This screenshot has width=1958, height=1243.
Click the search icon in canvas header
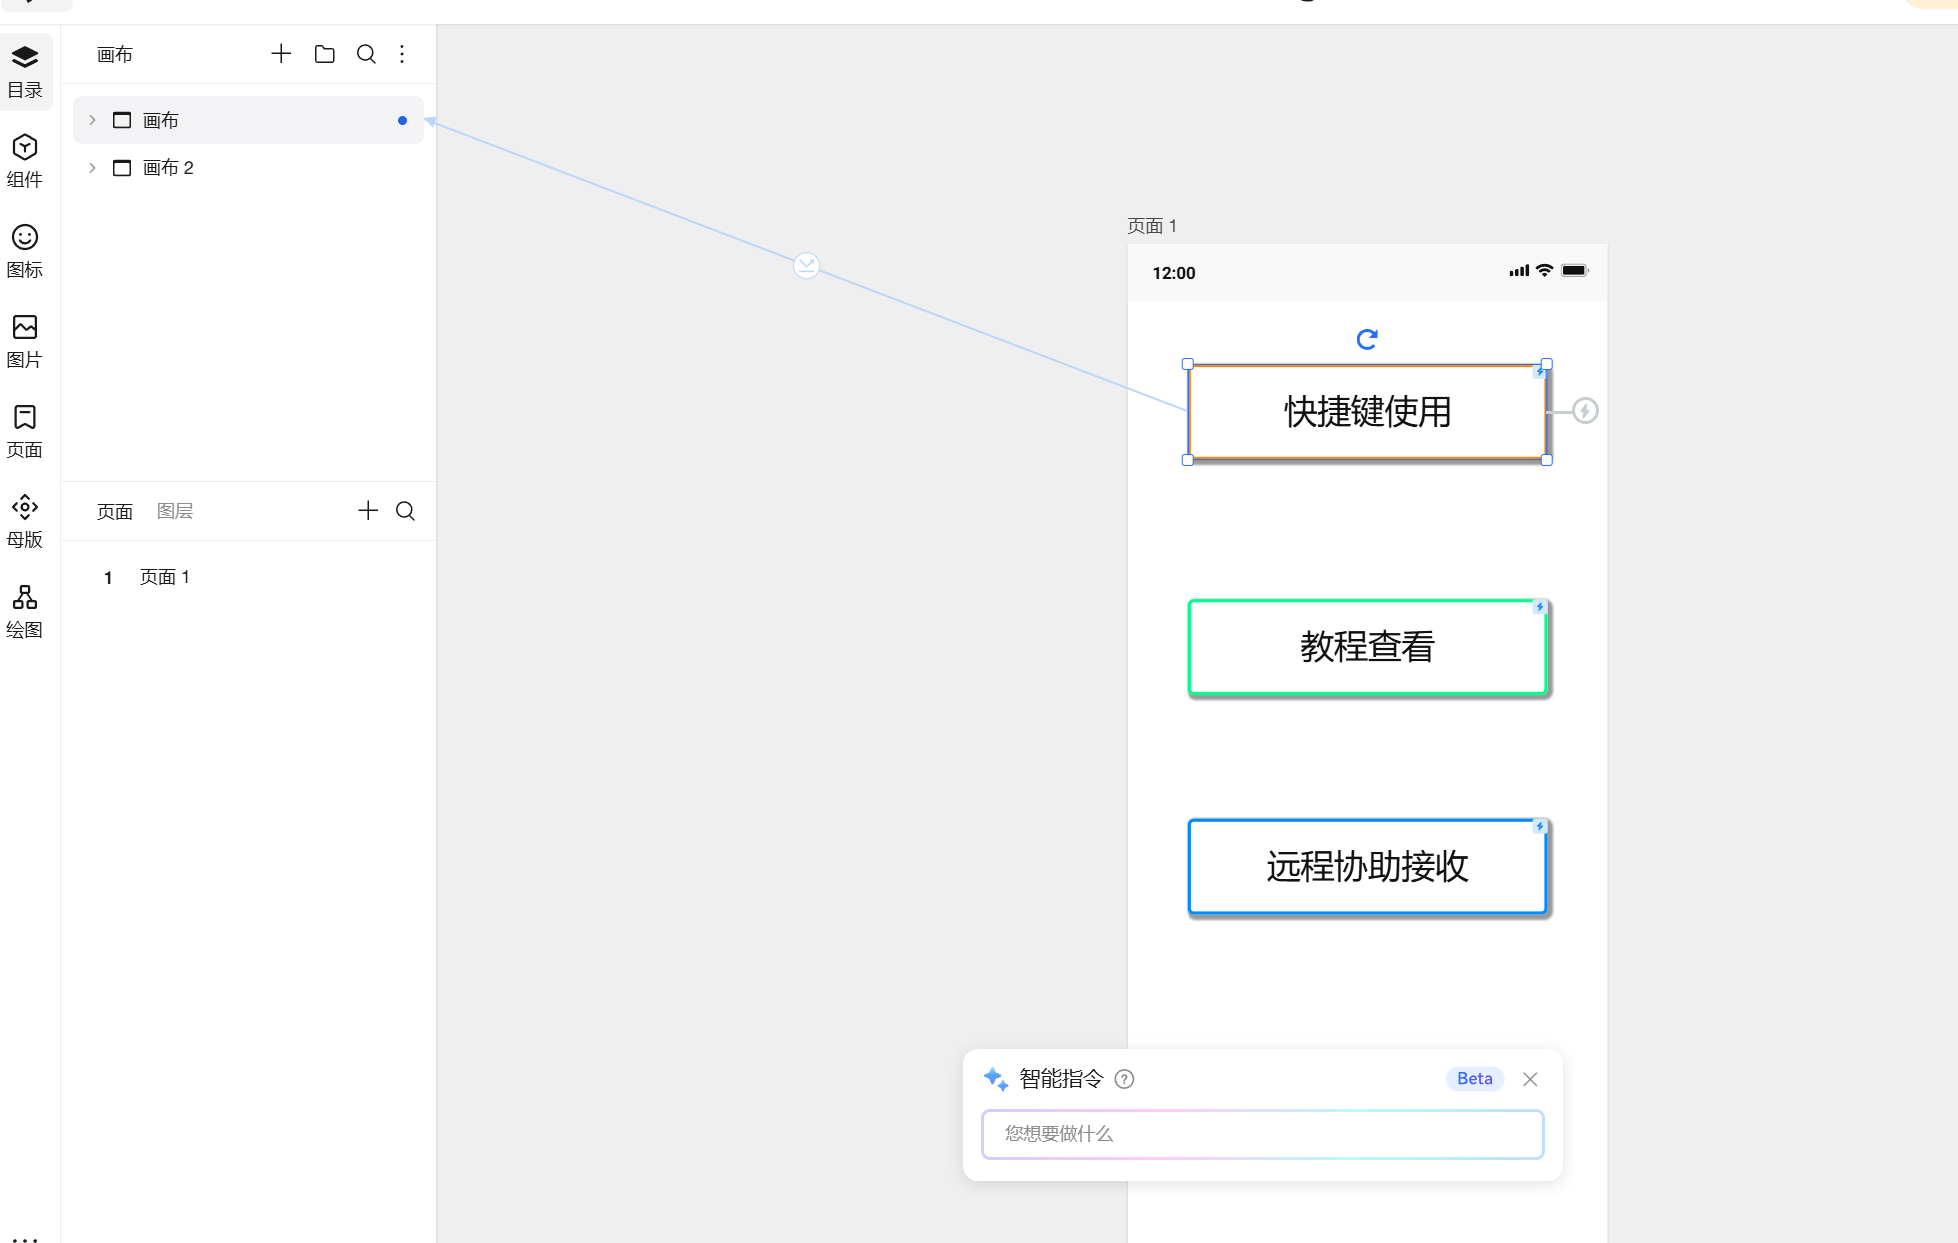pos(366,54)
